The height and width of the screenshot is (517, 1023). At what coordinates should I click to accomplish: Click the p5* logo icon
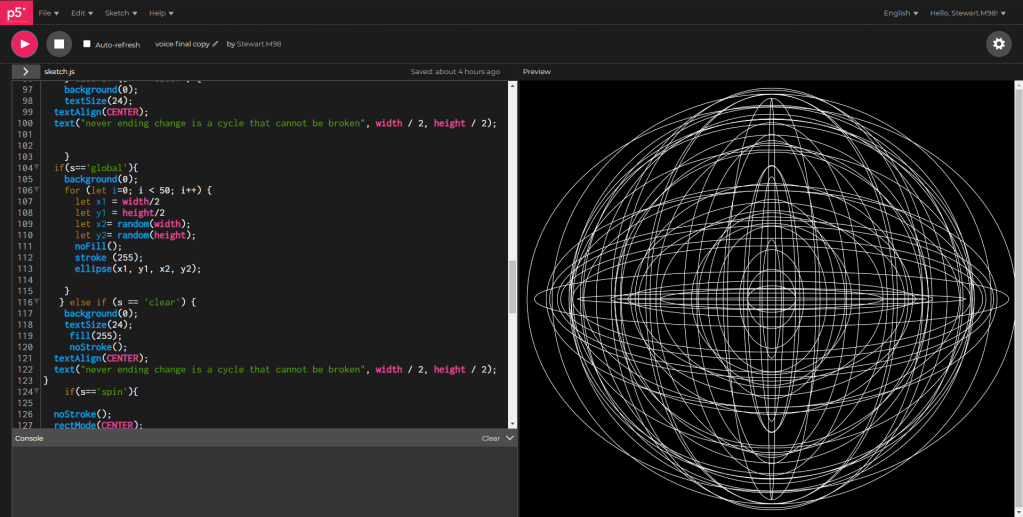click(17, 13)
